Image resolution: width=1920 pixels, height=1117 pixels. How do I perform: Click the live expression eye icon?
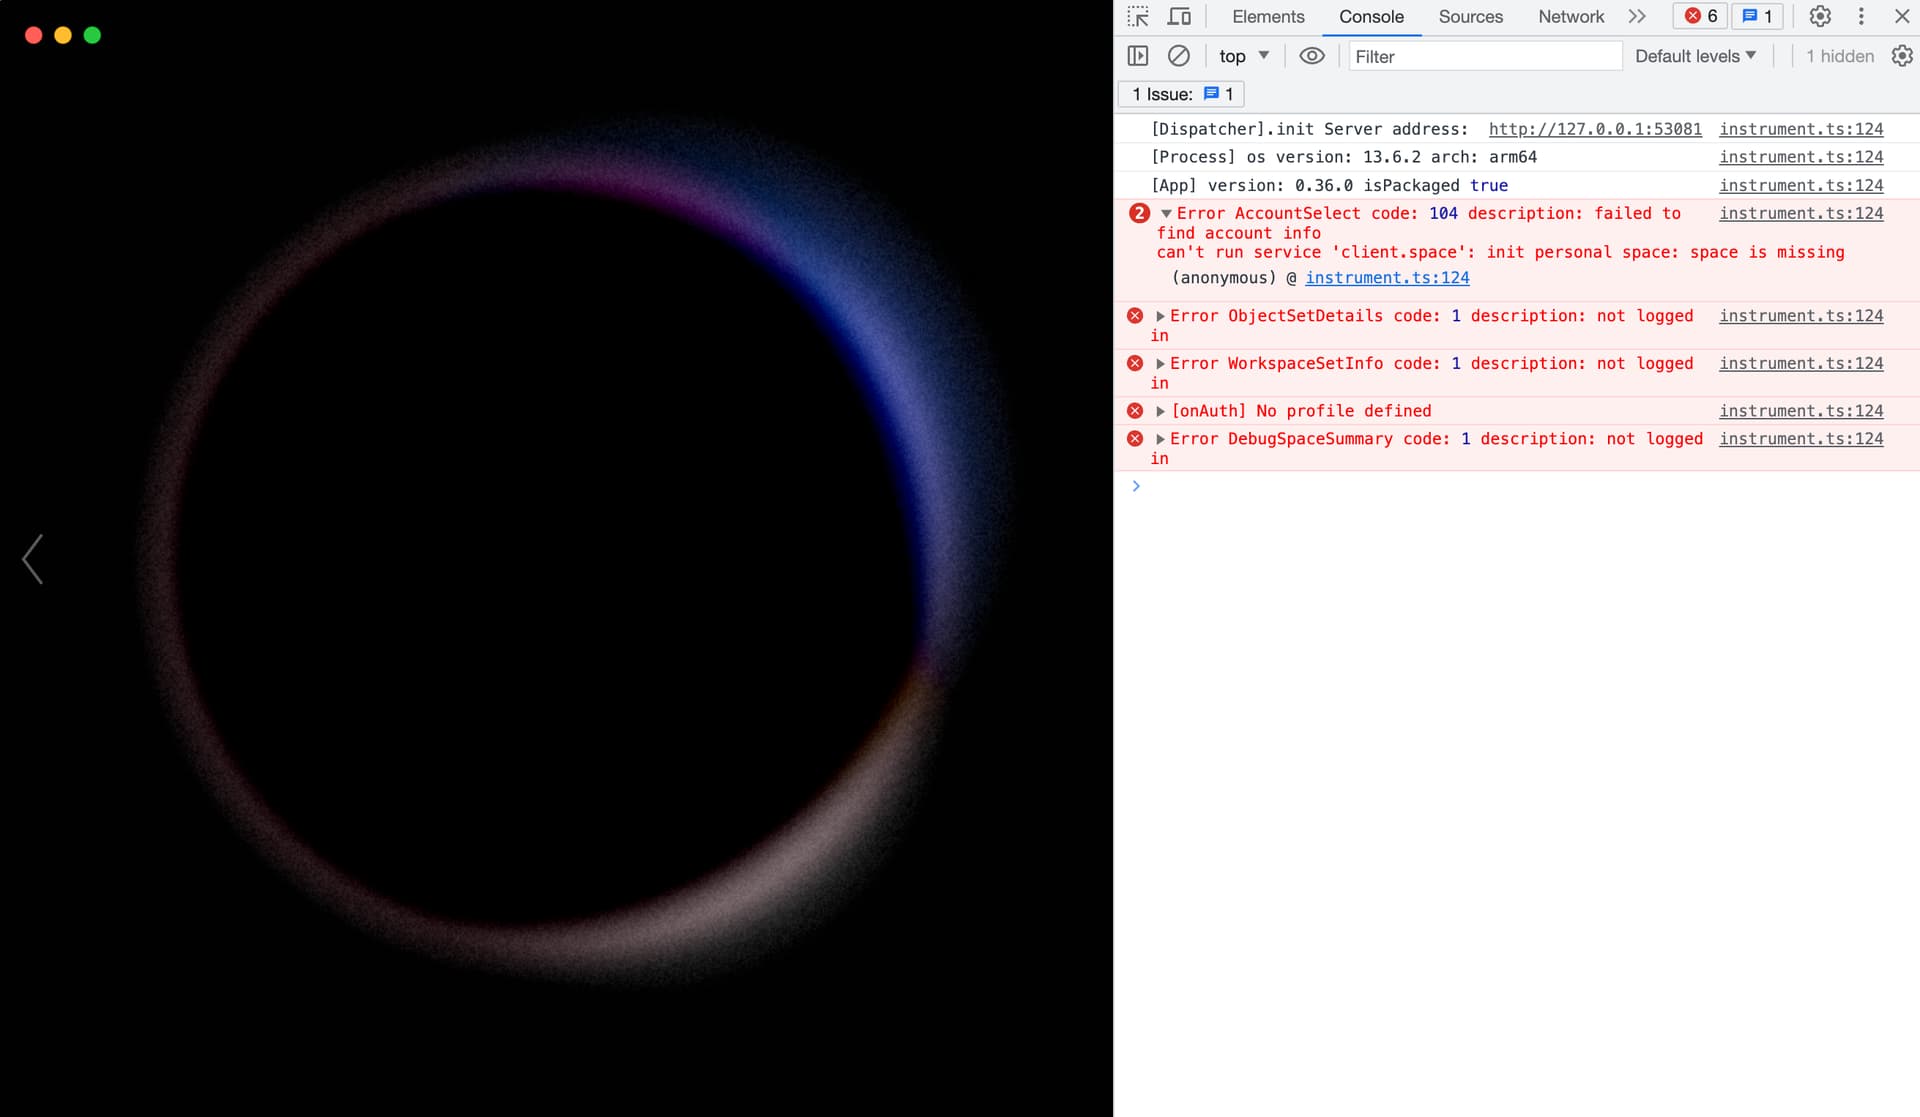[1311, 56]
